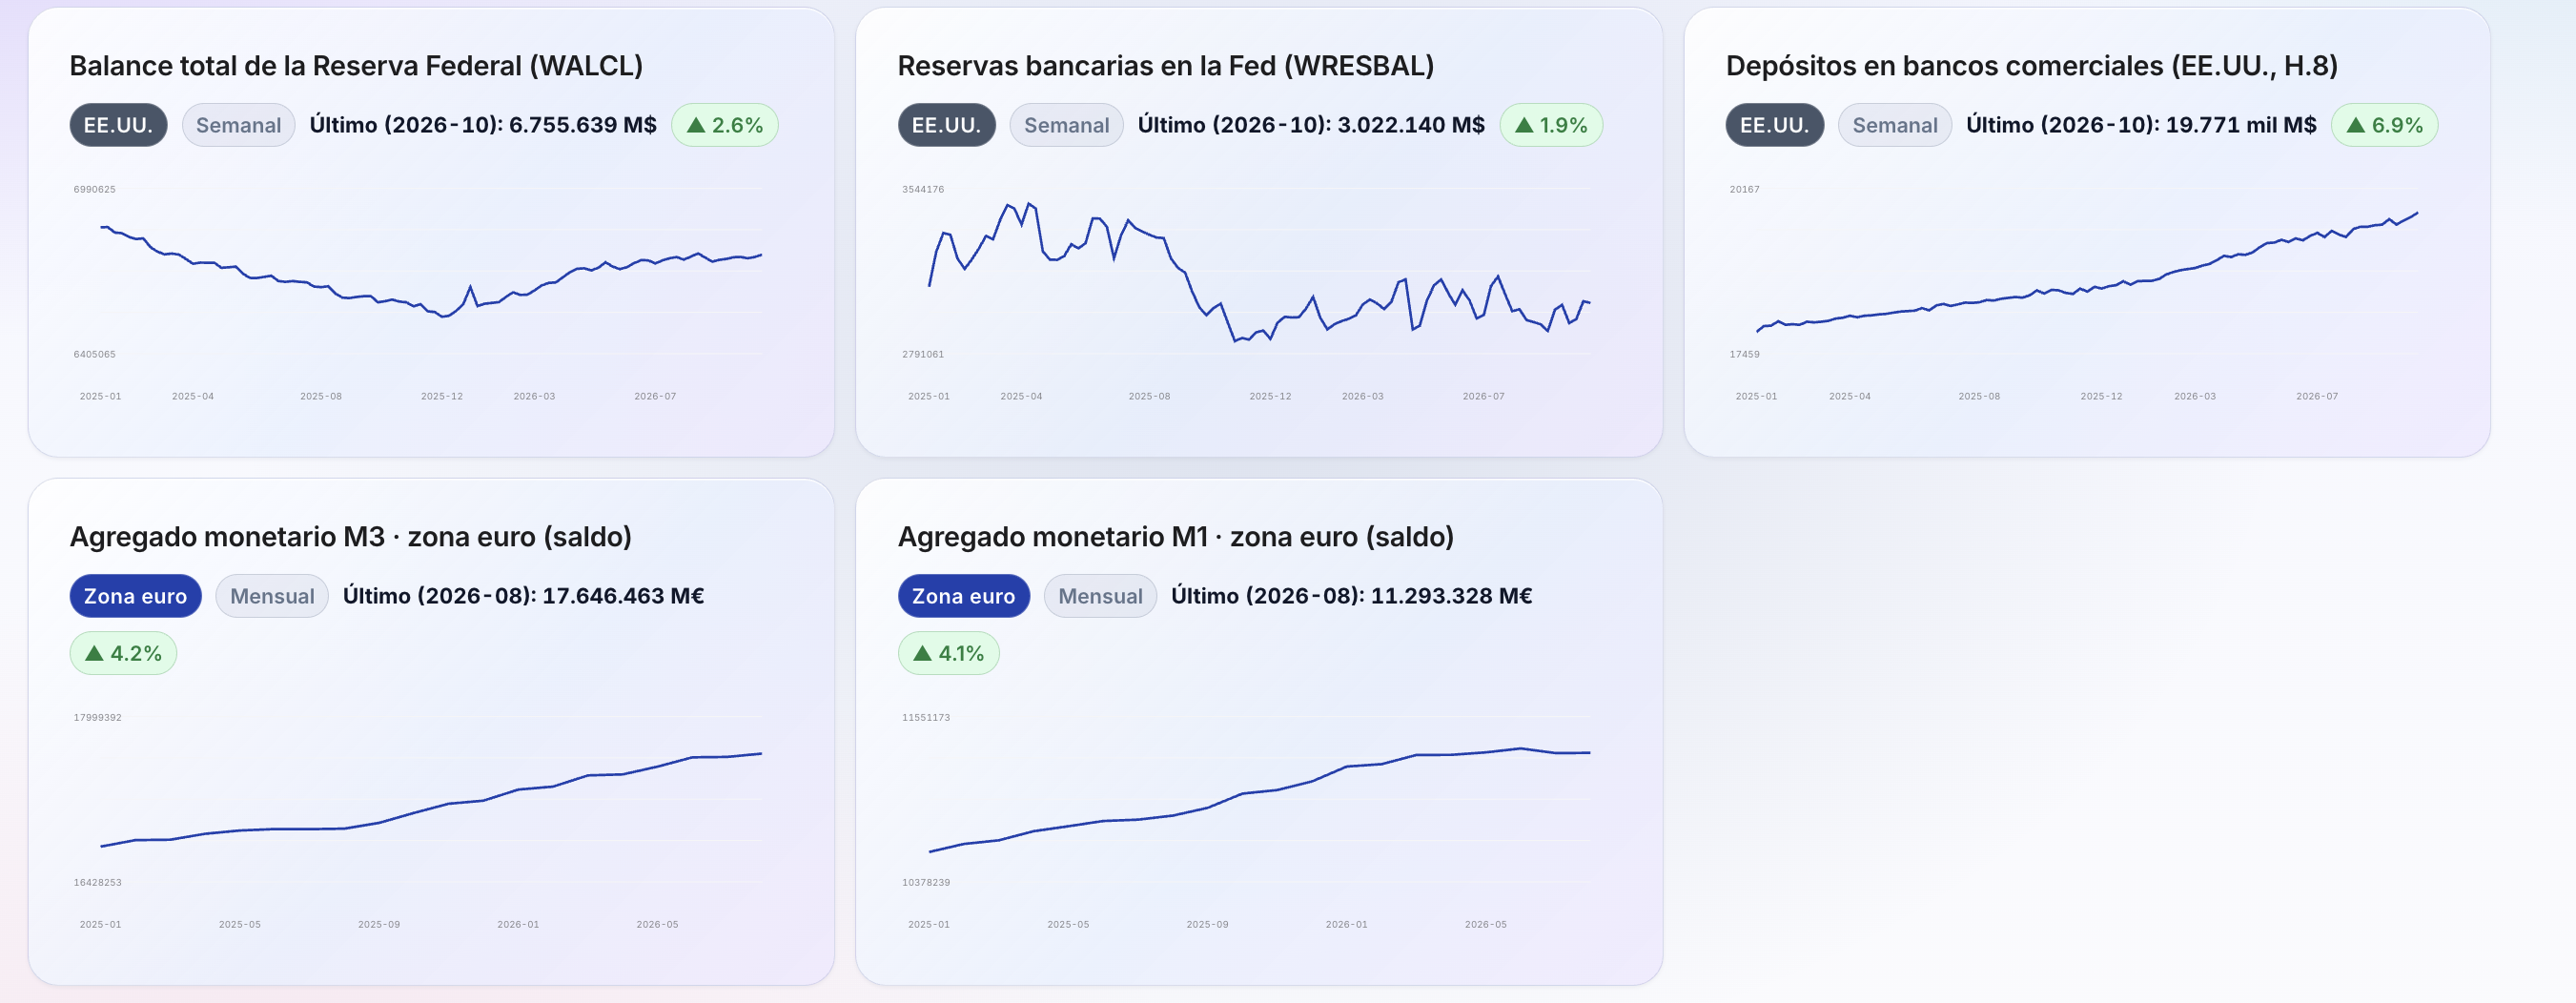Click the 2791061 axis label on WRESBAL chart
2576x1003 pixels.
[922, 354]
